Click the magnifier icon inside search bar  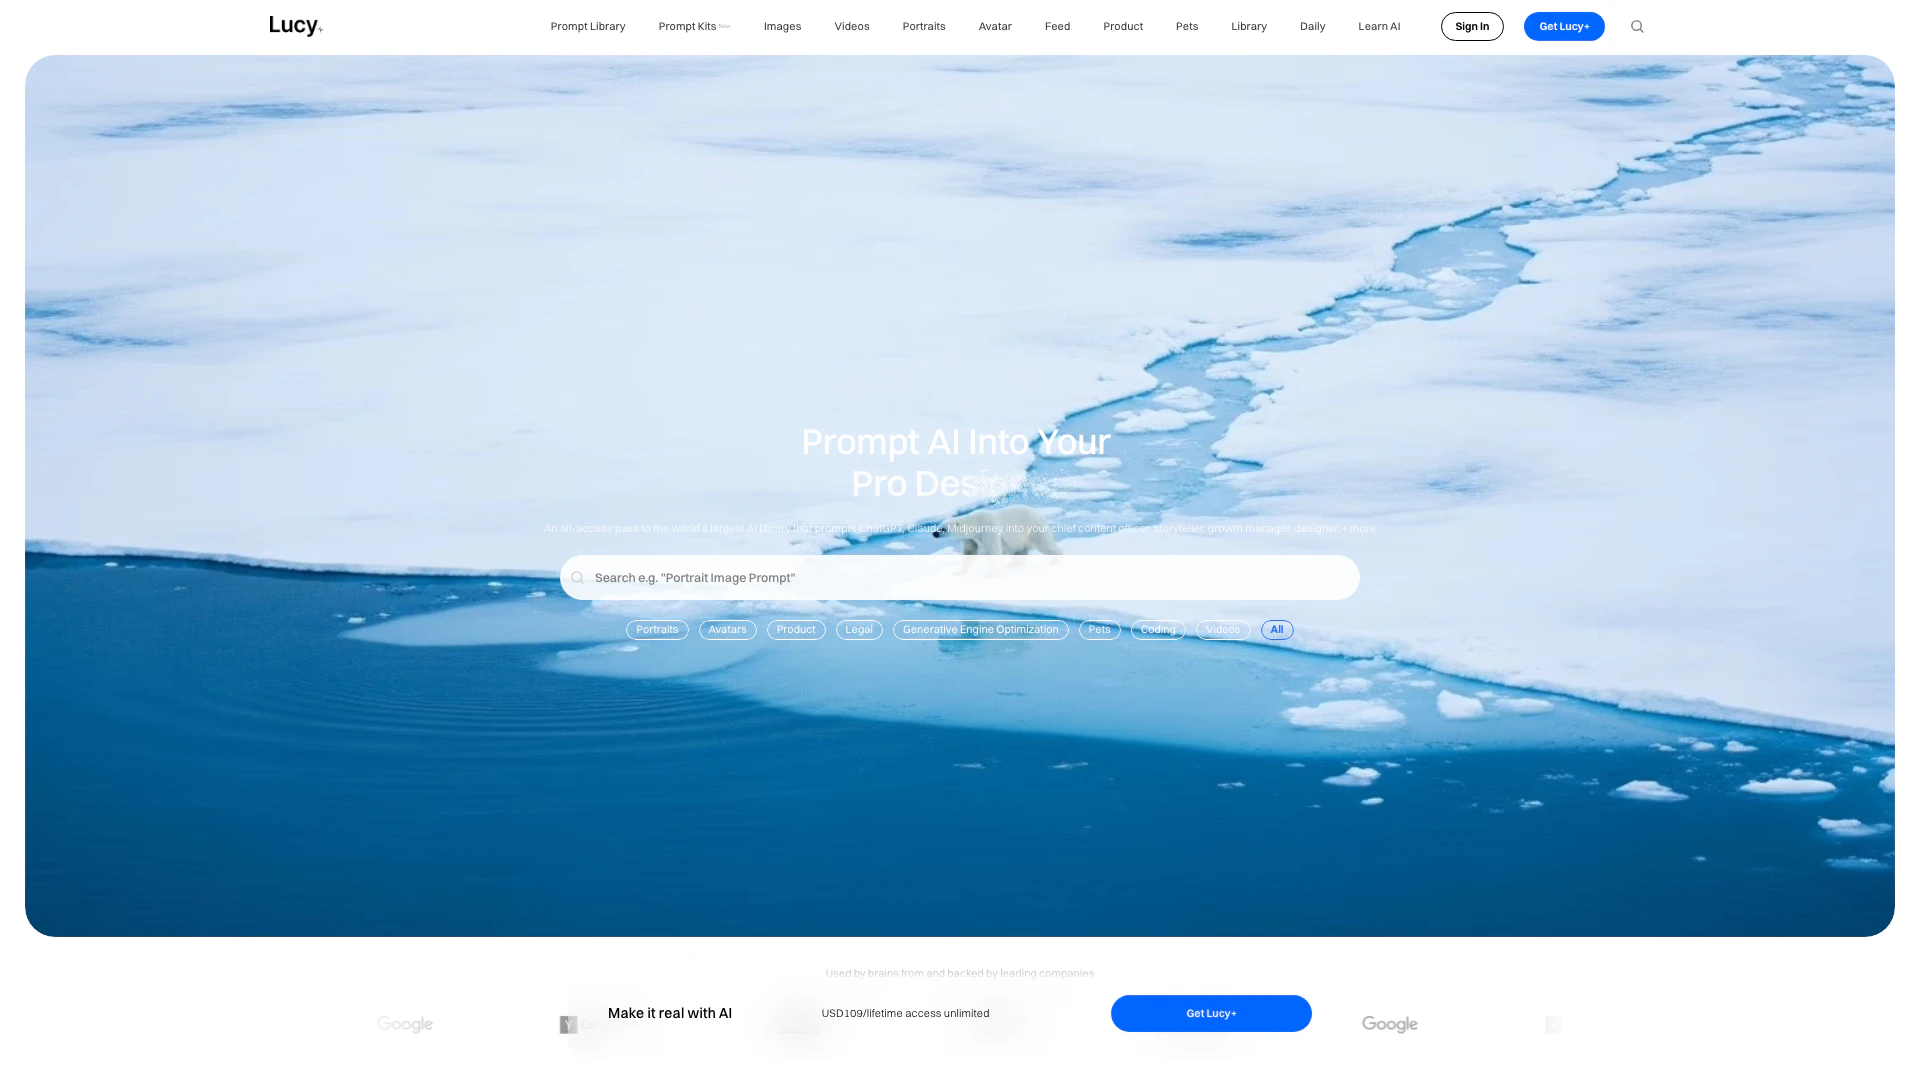pyautogui.click(x=577, y=578)
